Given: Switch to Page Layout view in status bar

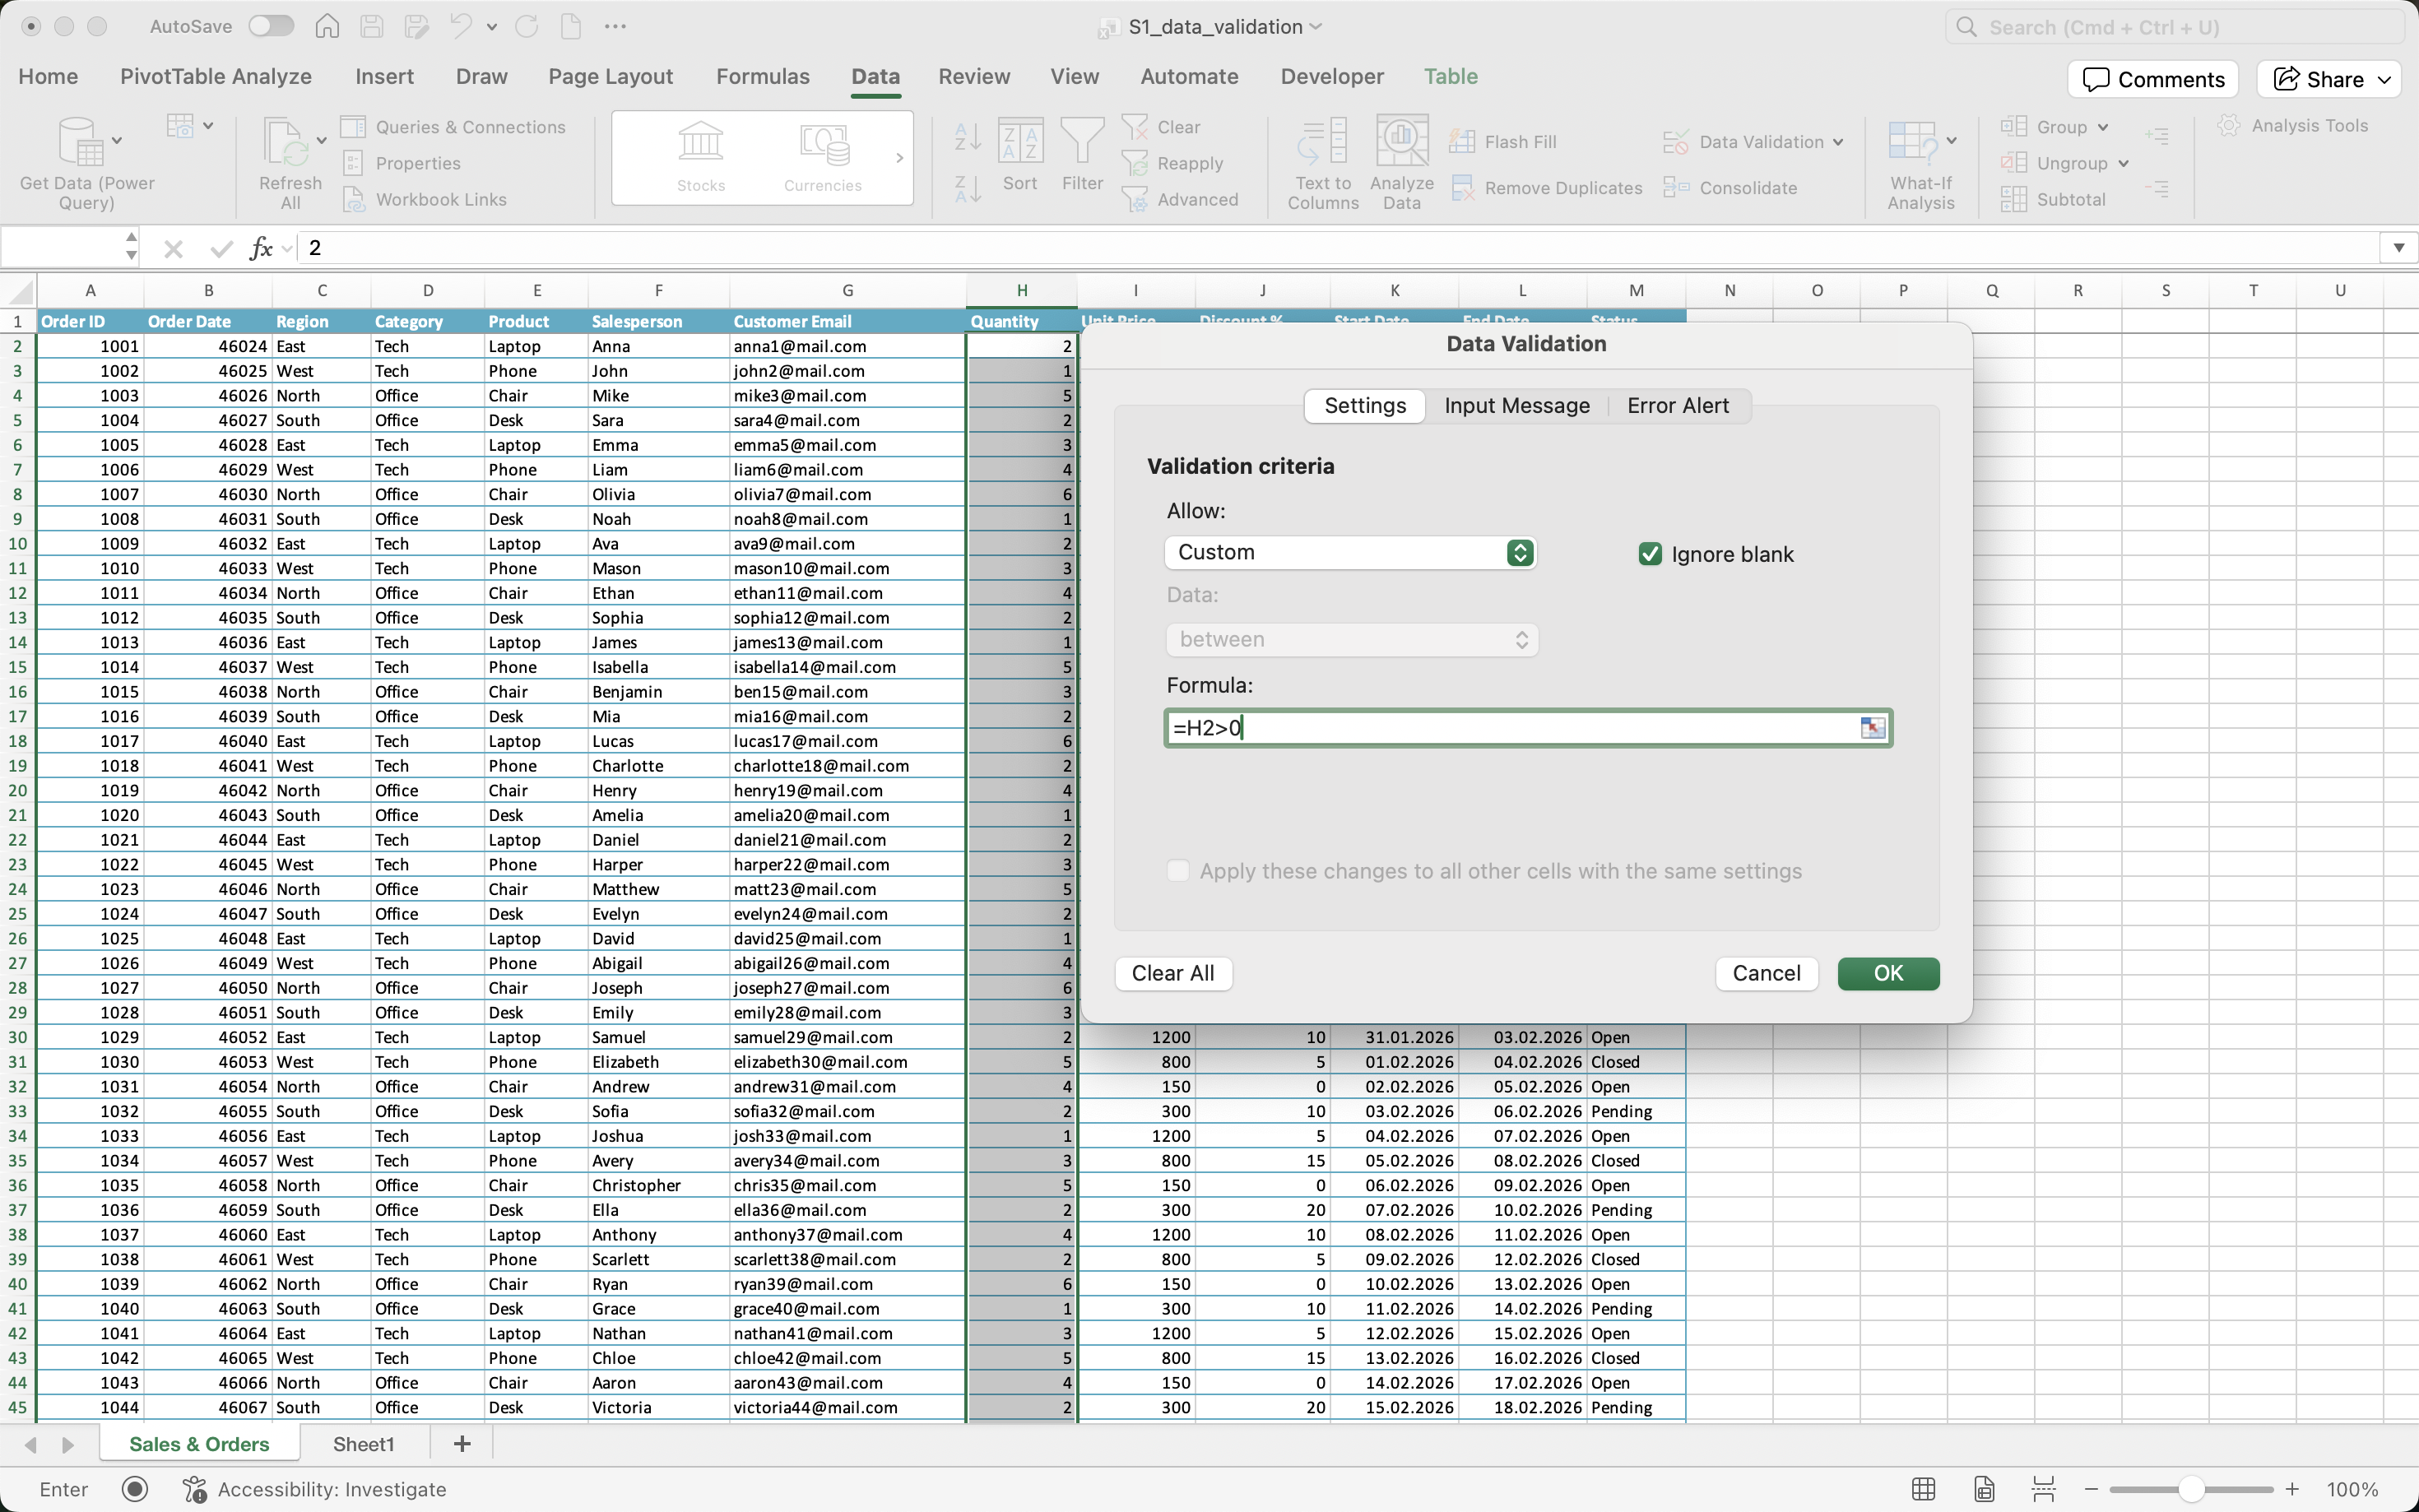Looking at the screenshot, I should [1984, 1489].
